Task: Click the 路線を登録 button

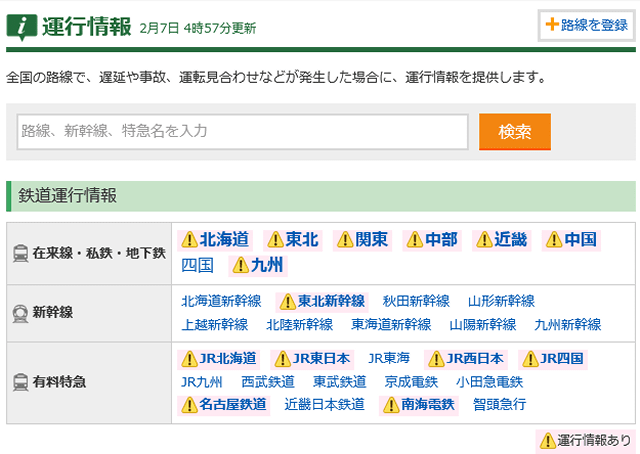Action: (x=587, y=25)
